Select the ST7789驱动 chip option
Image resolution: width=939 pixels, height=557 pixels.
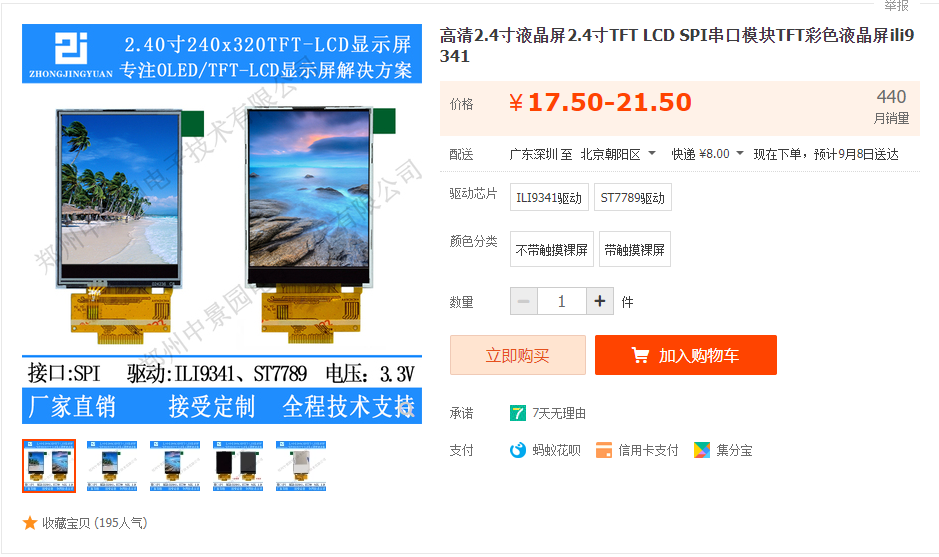pyautogui.click(x=633, y=198)
